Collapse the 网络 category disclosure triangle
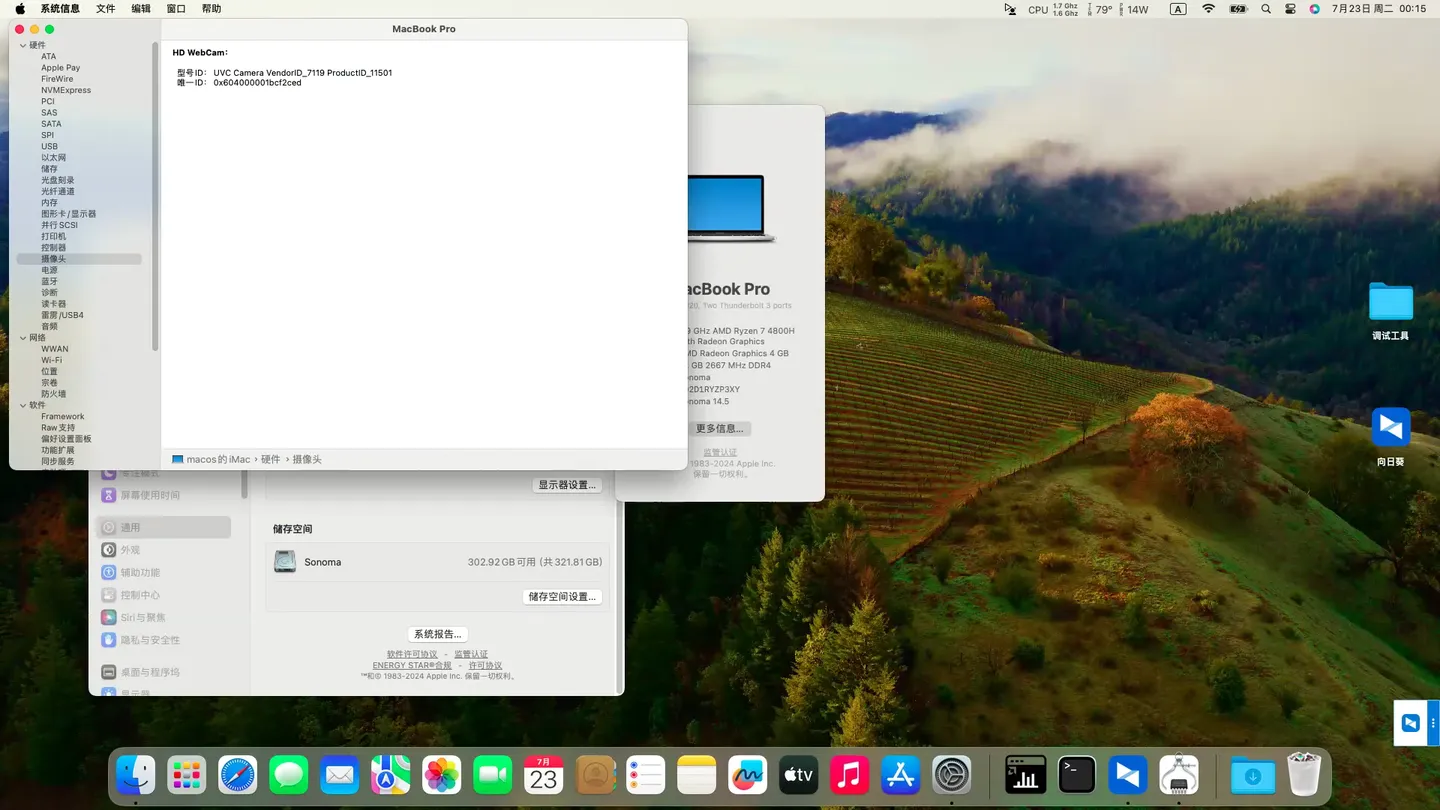The width and height of the screenshot is (1440, 810). (23, 338)
